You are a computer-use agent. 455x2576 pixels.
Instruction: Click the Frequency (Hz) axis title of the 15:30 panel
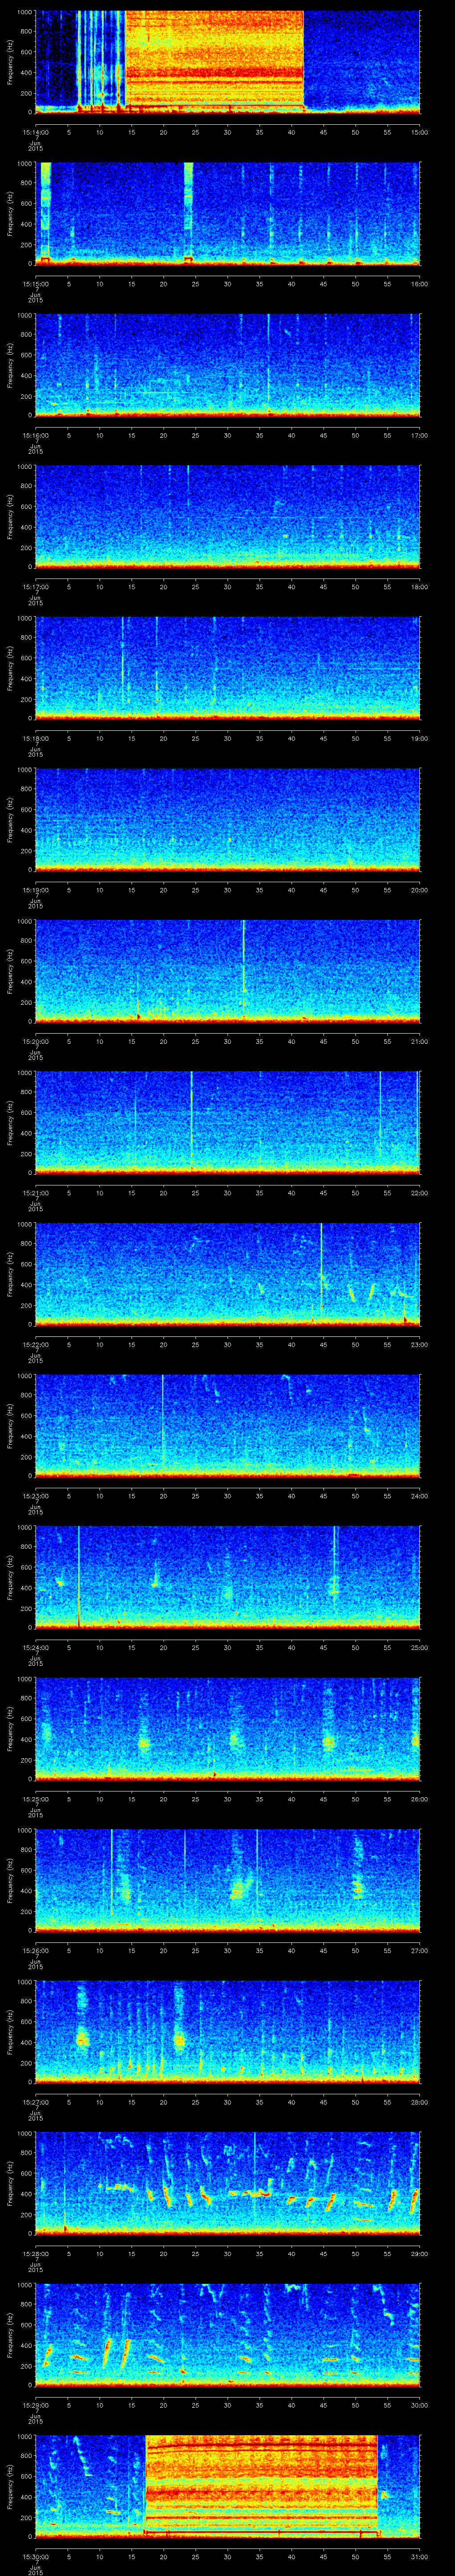coord(10,2485)
